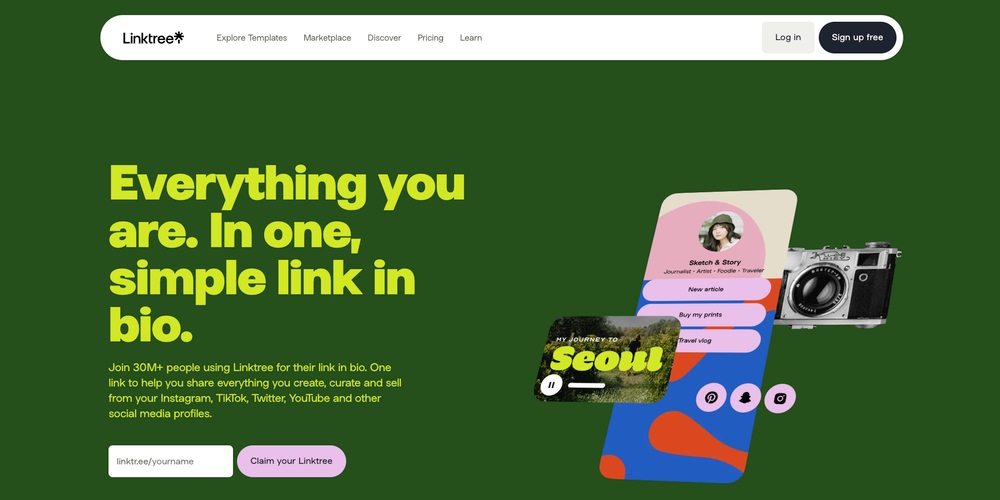Click the vintage camera image
Image resolution: width=1000 pixels, height=500 pixels.
835,284
